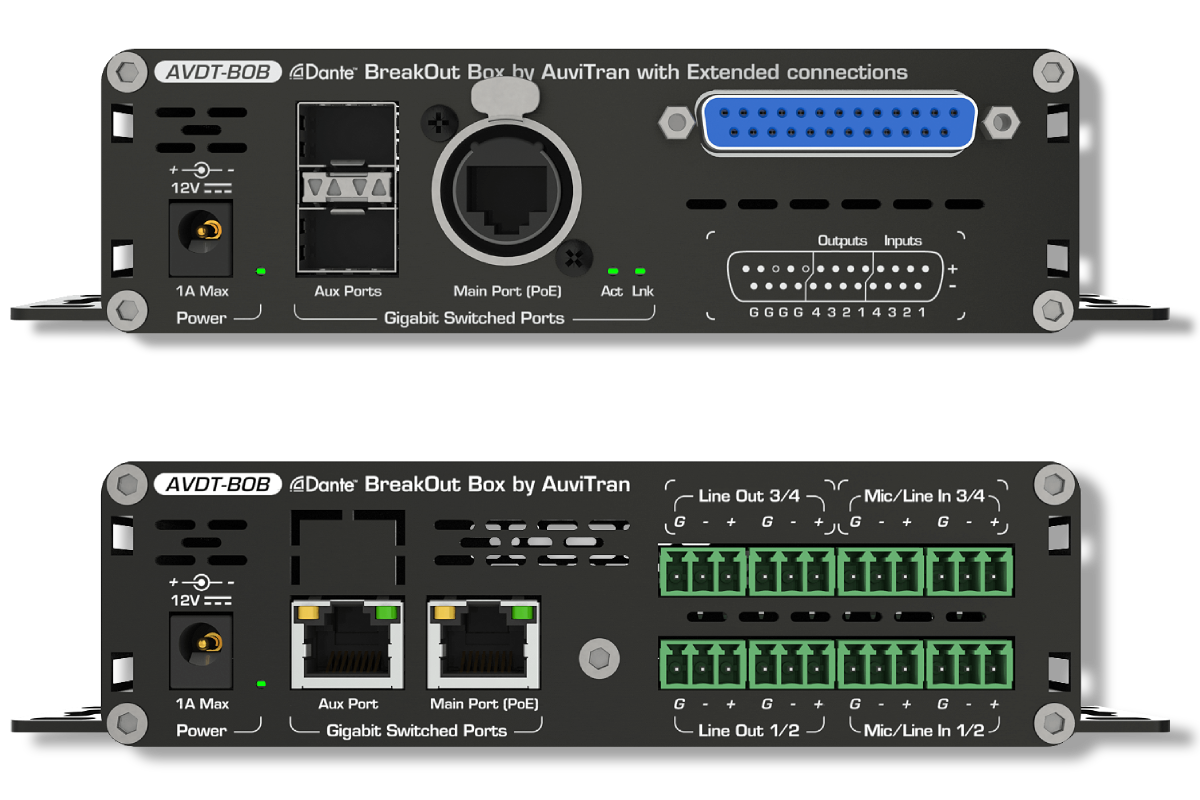
Task: Select the lower unit's Main Port RJ45 socket
Action: [x=484, y=642]
